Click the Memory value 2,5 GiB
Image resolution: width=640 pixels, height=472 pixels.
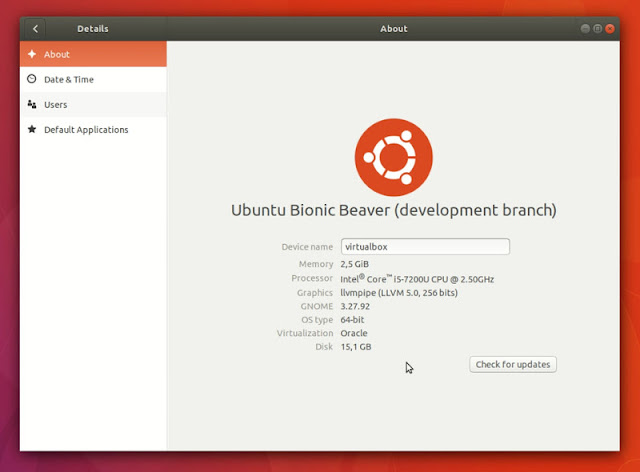pos(355,264)
